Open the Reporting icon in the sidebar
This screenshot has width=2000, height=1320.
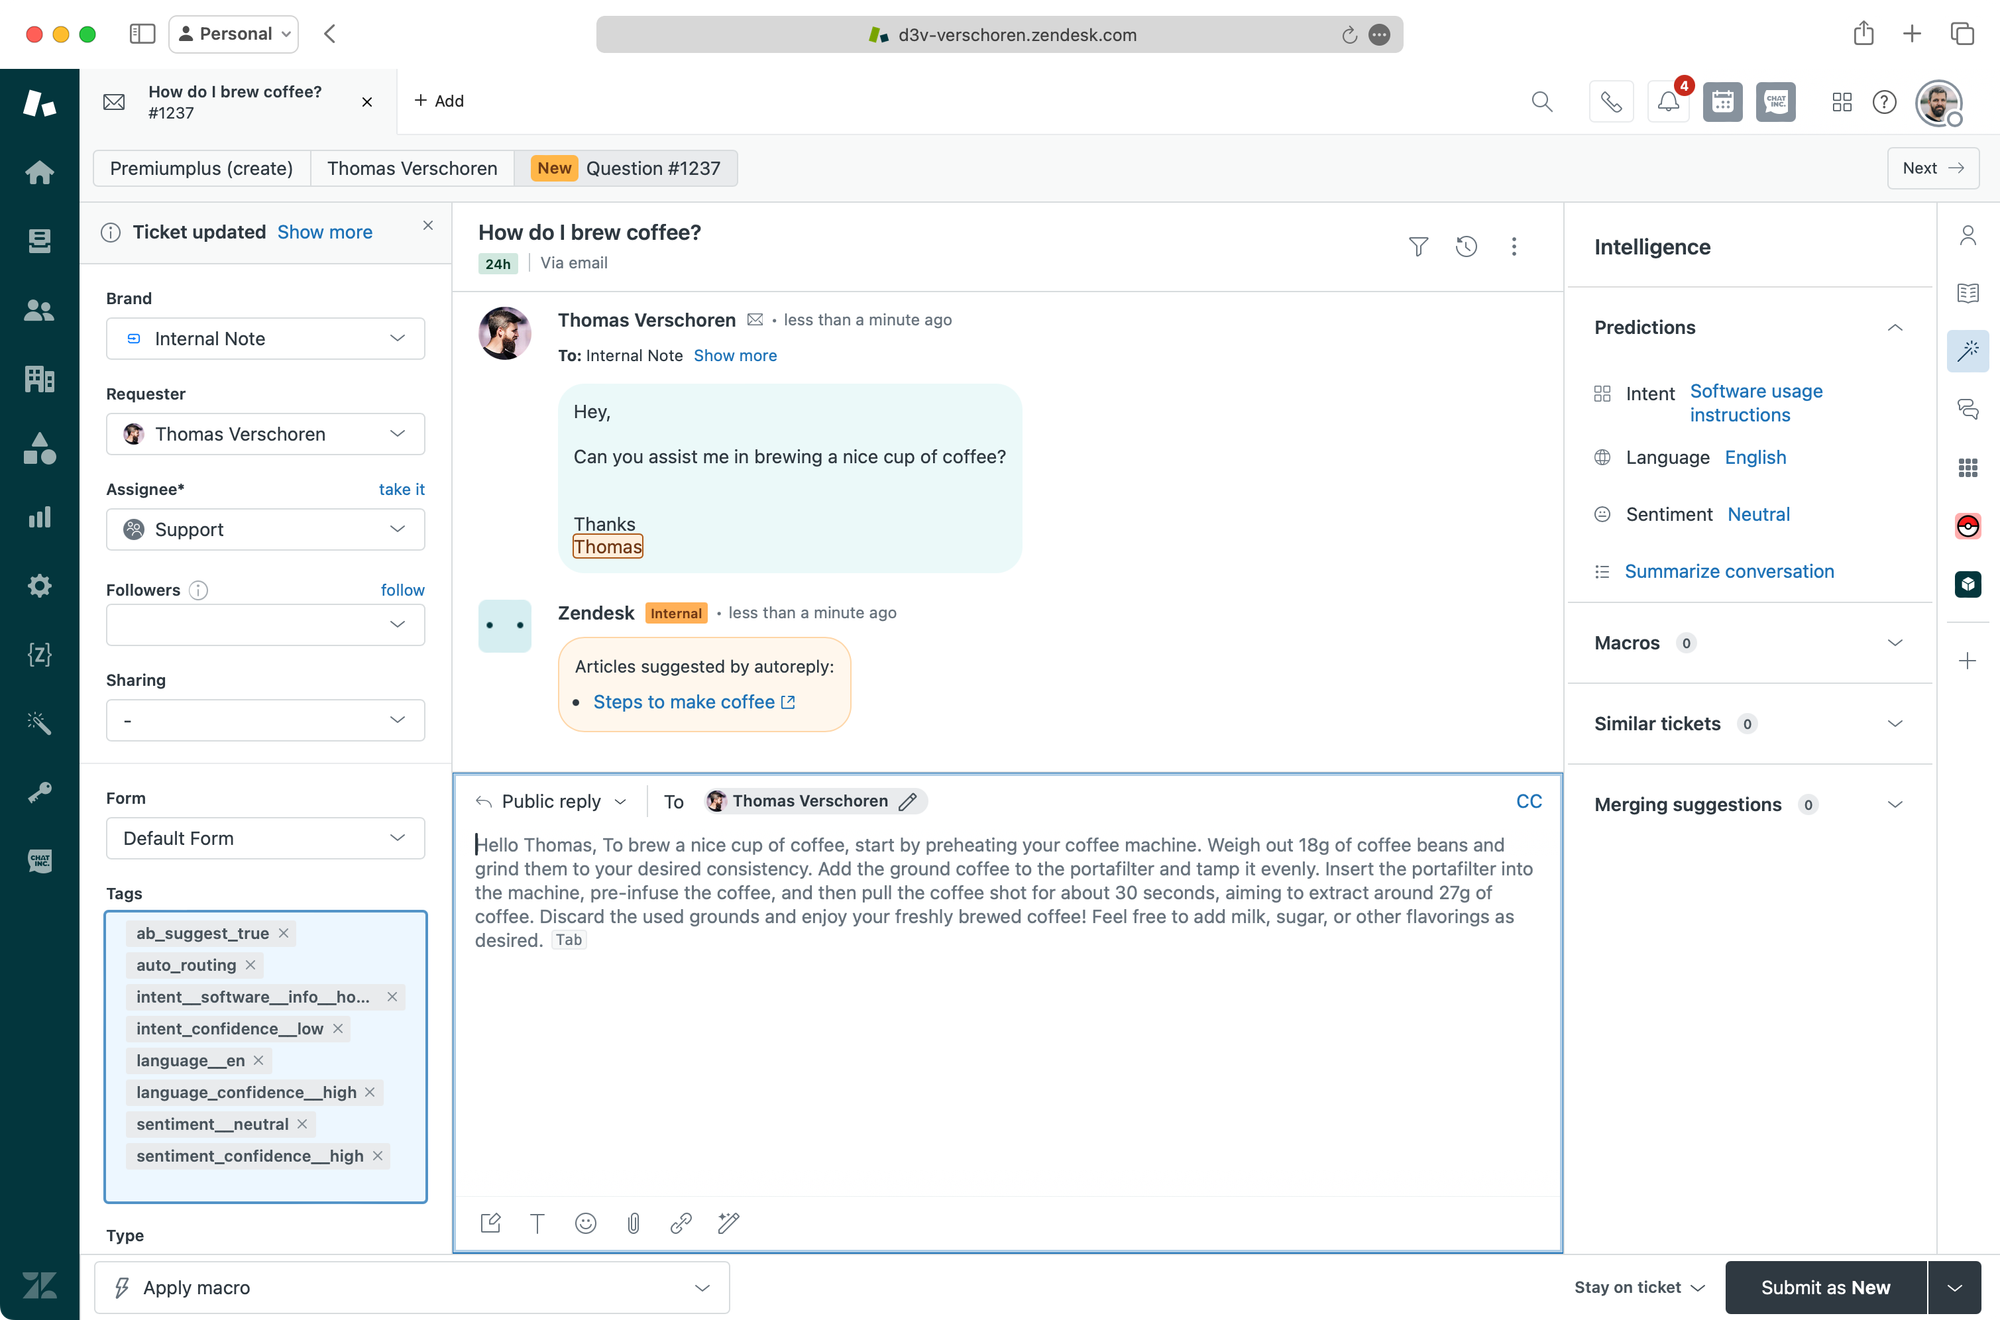tap(39, 517)
